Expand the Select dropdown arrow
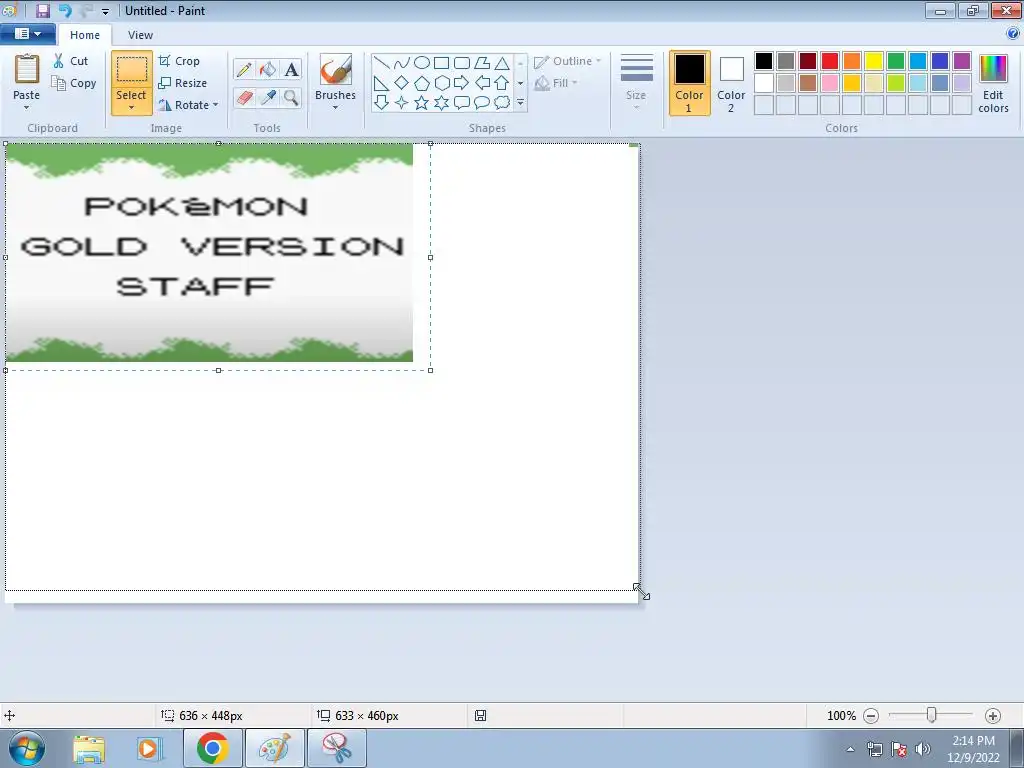 click(x=131, y=108)
